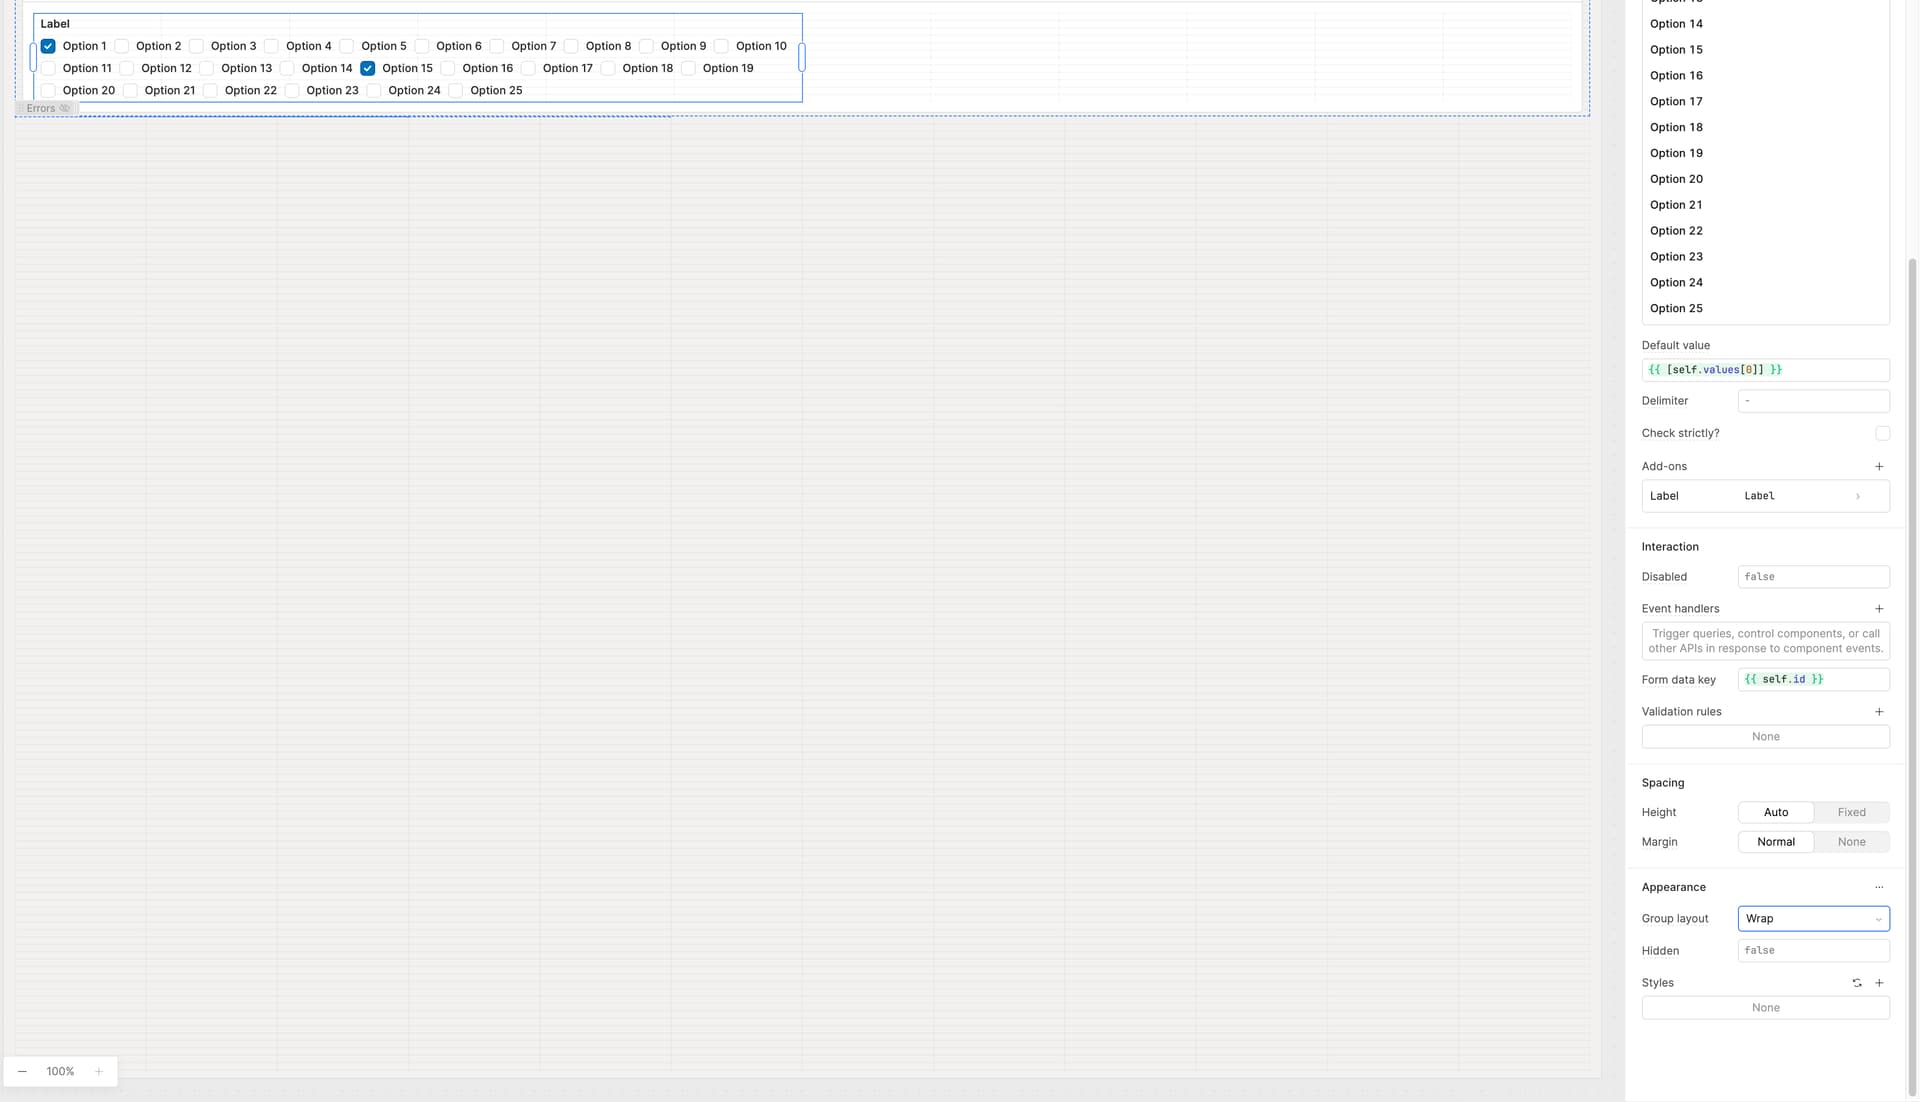
Task: Zoom out canvas with minus icon
Action: point(22,1071)
